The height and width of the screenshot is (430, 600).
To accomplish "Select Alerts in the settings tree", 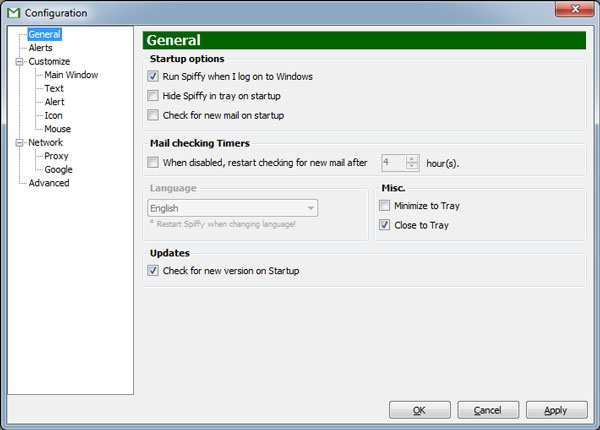I will click(41, 48).
